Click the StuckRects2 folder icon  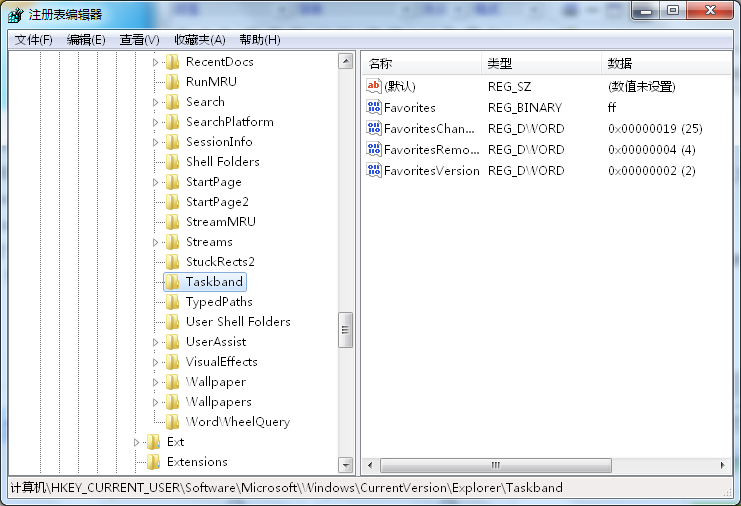tap(172, 262)
